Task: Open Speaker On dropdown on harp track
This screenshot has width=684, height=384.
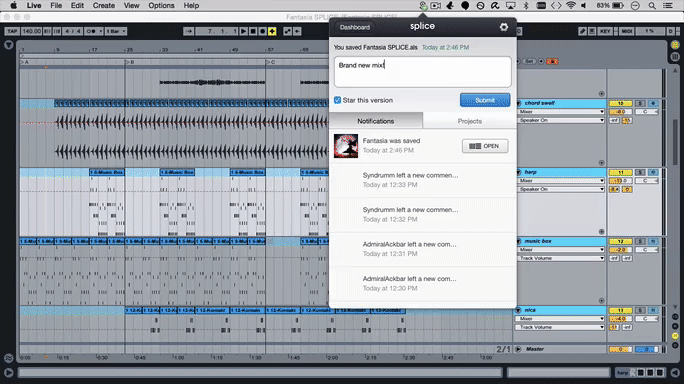Action: [561, 189]
